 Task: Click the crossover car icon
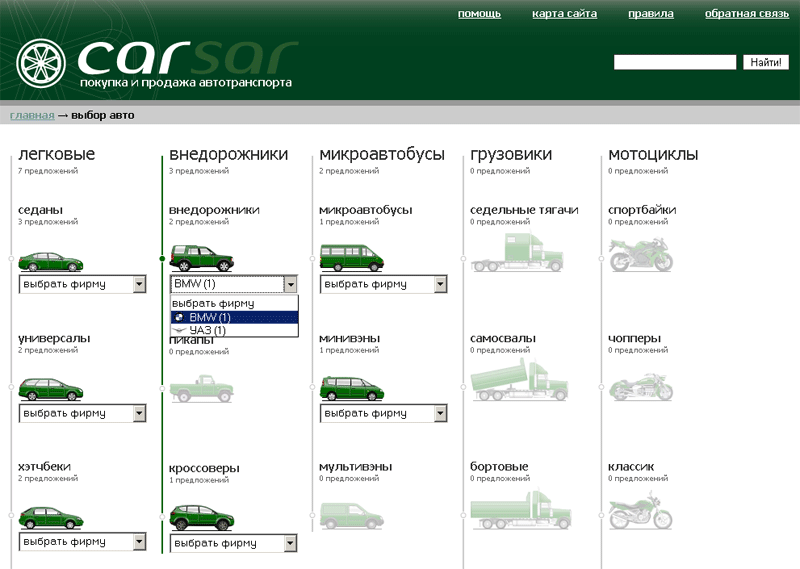[x=201, y=517]
